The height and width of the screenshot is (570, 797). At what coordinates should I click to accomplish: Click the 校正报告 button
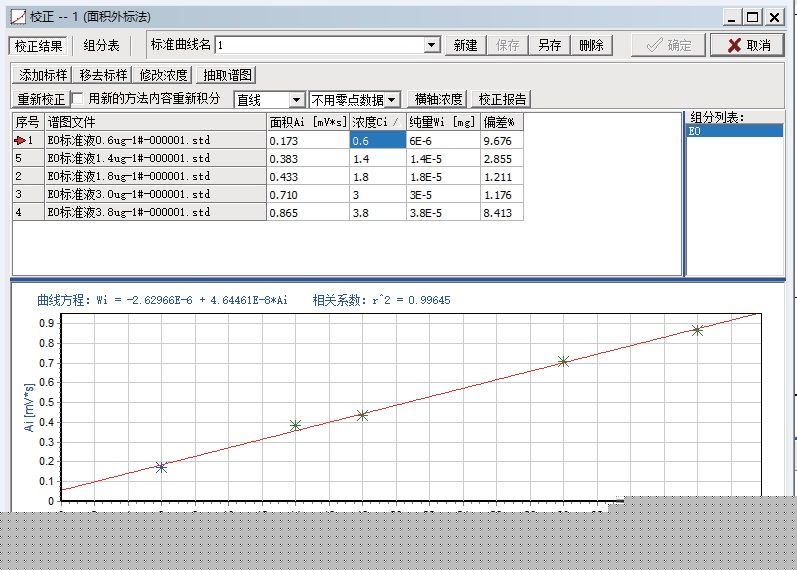click(x=502, y=99)
